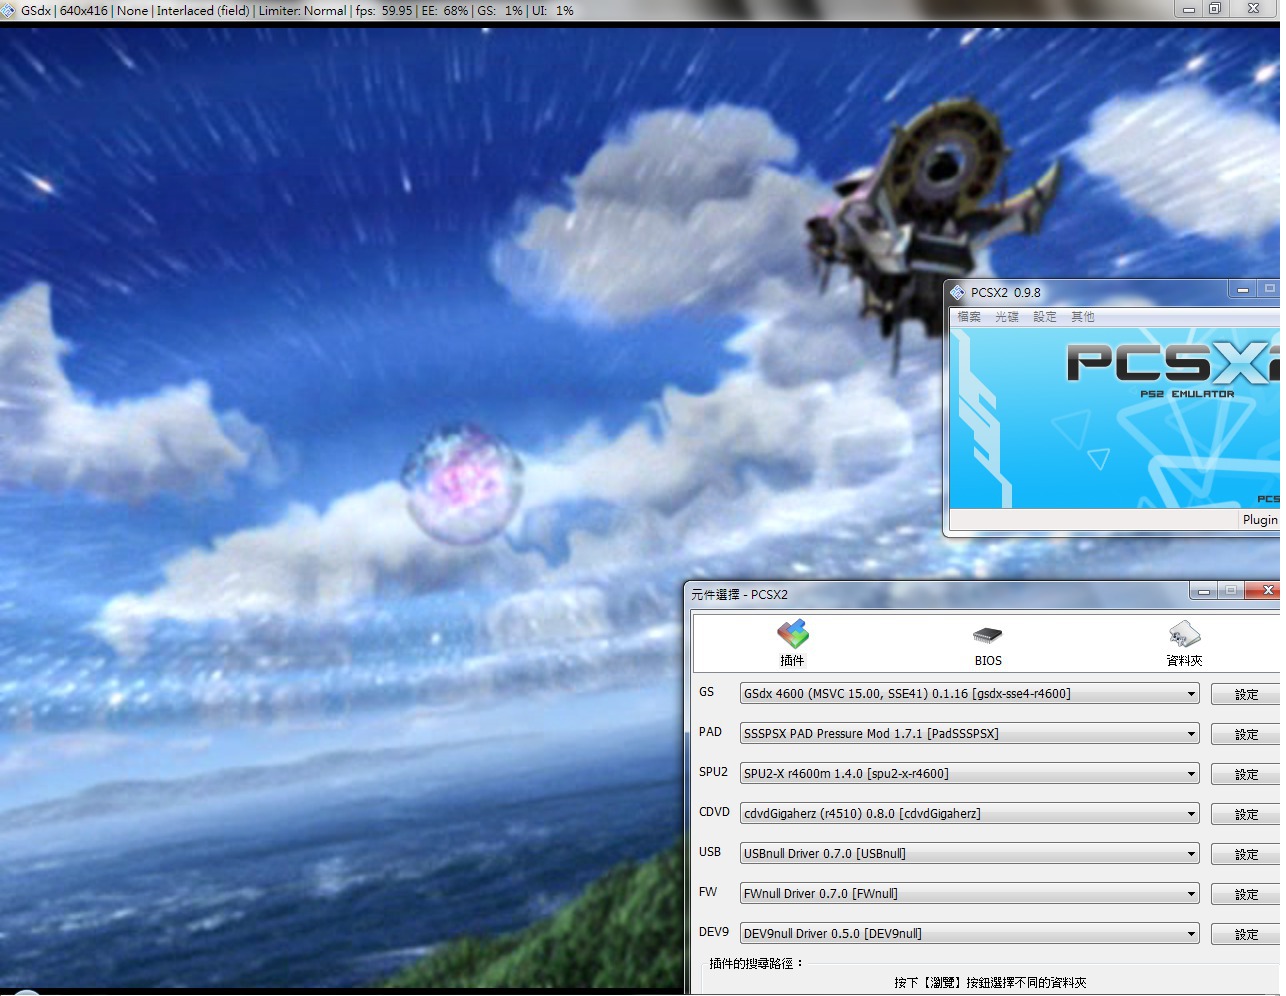Screen dimensions: 1286x996
Task: Click 設定 button for DEV9 plugin
Action: [1246, 934]
